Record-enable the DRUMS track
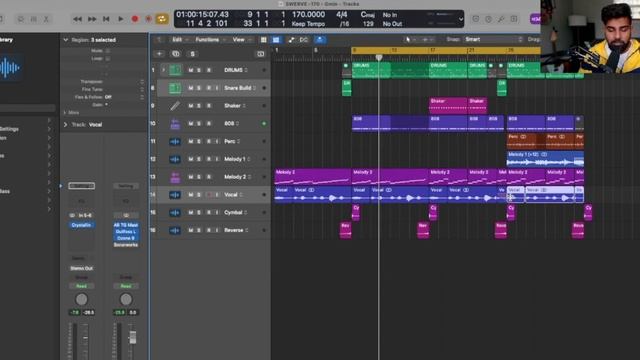Image resolution: width=640 pixels, height=360 pixels. (x=209, y=70)
